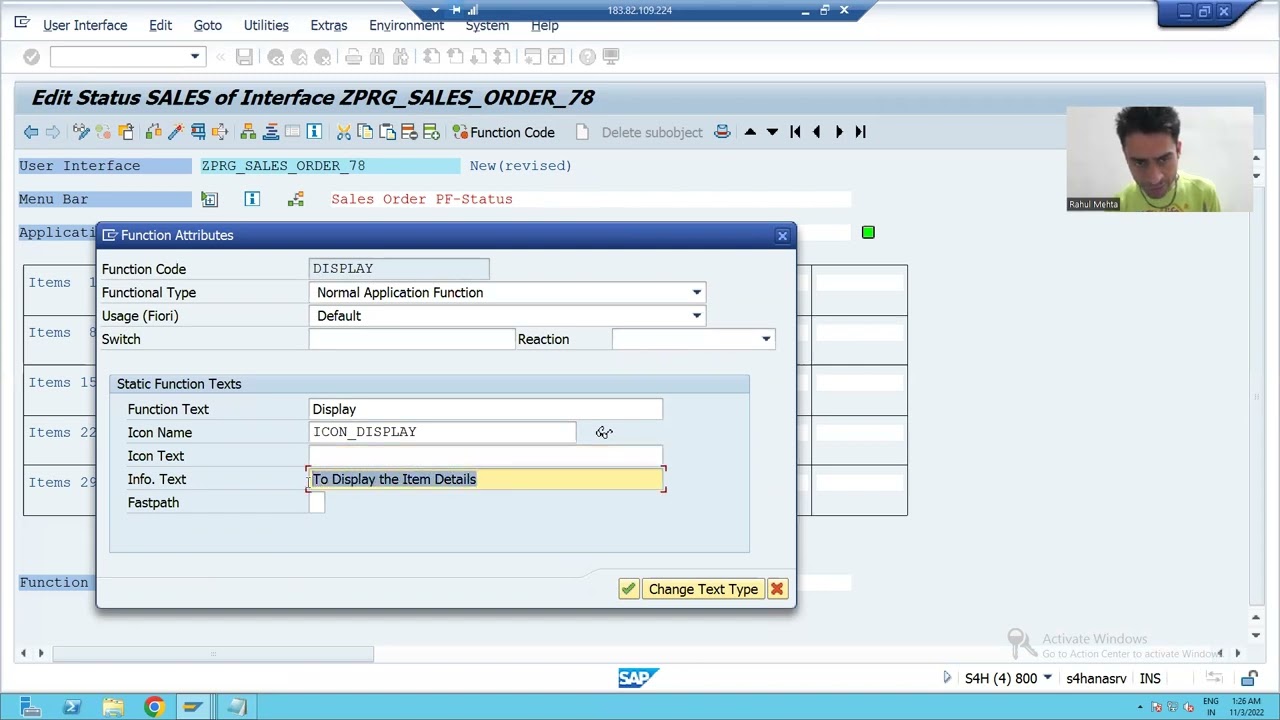Image resolution: width=1280 pixels, height=720 pixels.
Task: Click the Activate magic wand icon
Action: tap(175, 132)
